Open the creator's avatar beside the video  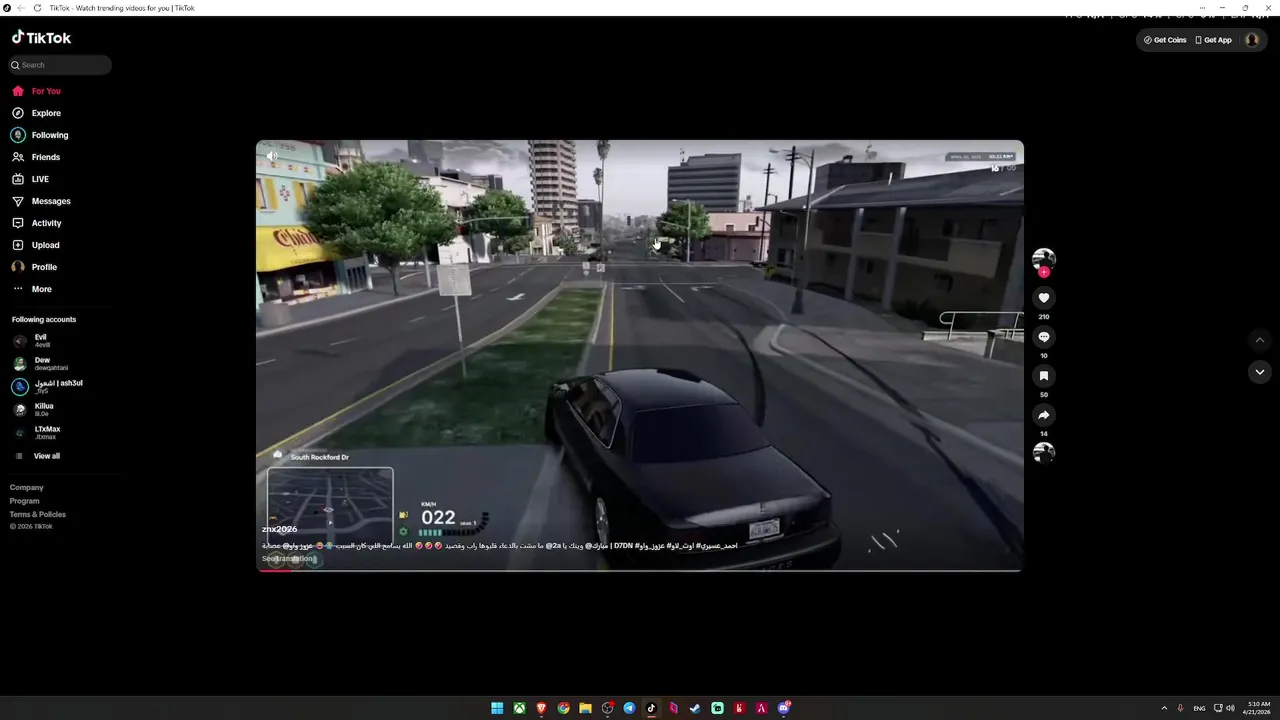click(x=1044, y=259)
